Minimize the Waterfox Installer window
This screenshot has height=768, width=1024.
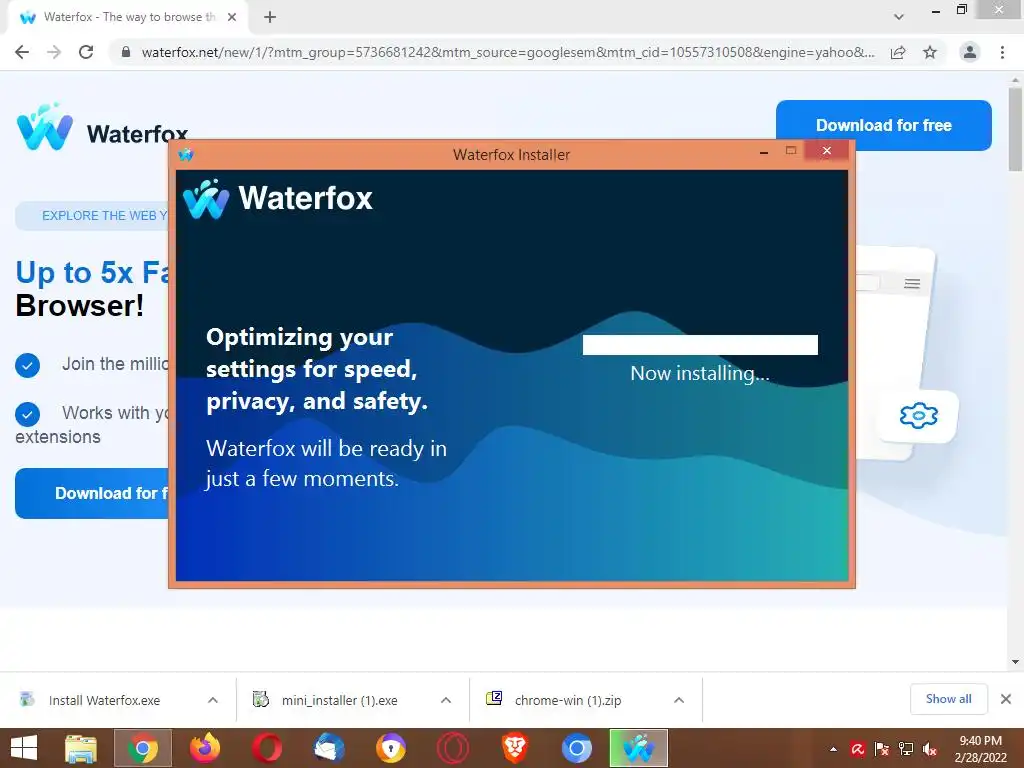click(763, 152)
